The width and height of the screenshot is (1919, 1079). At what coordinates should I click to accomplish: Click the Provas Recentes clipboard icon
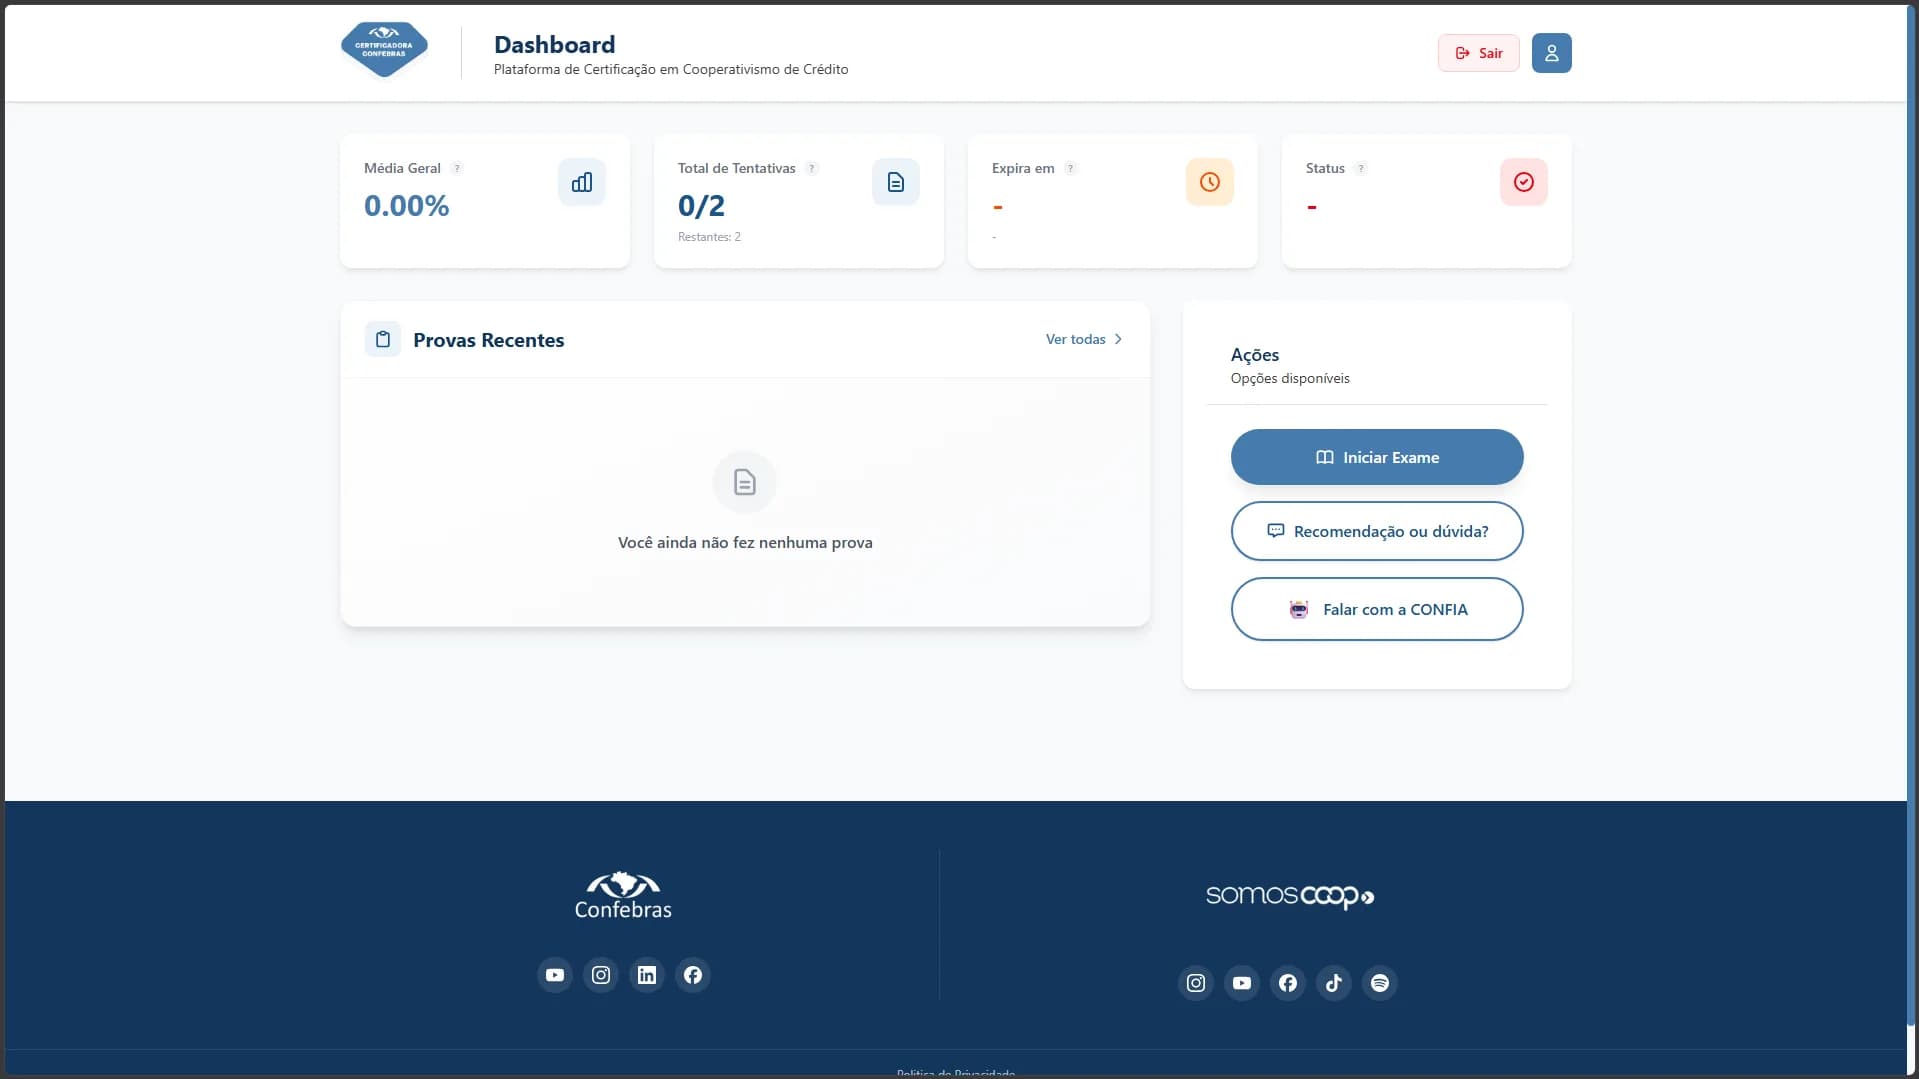click(383, 340)
